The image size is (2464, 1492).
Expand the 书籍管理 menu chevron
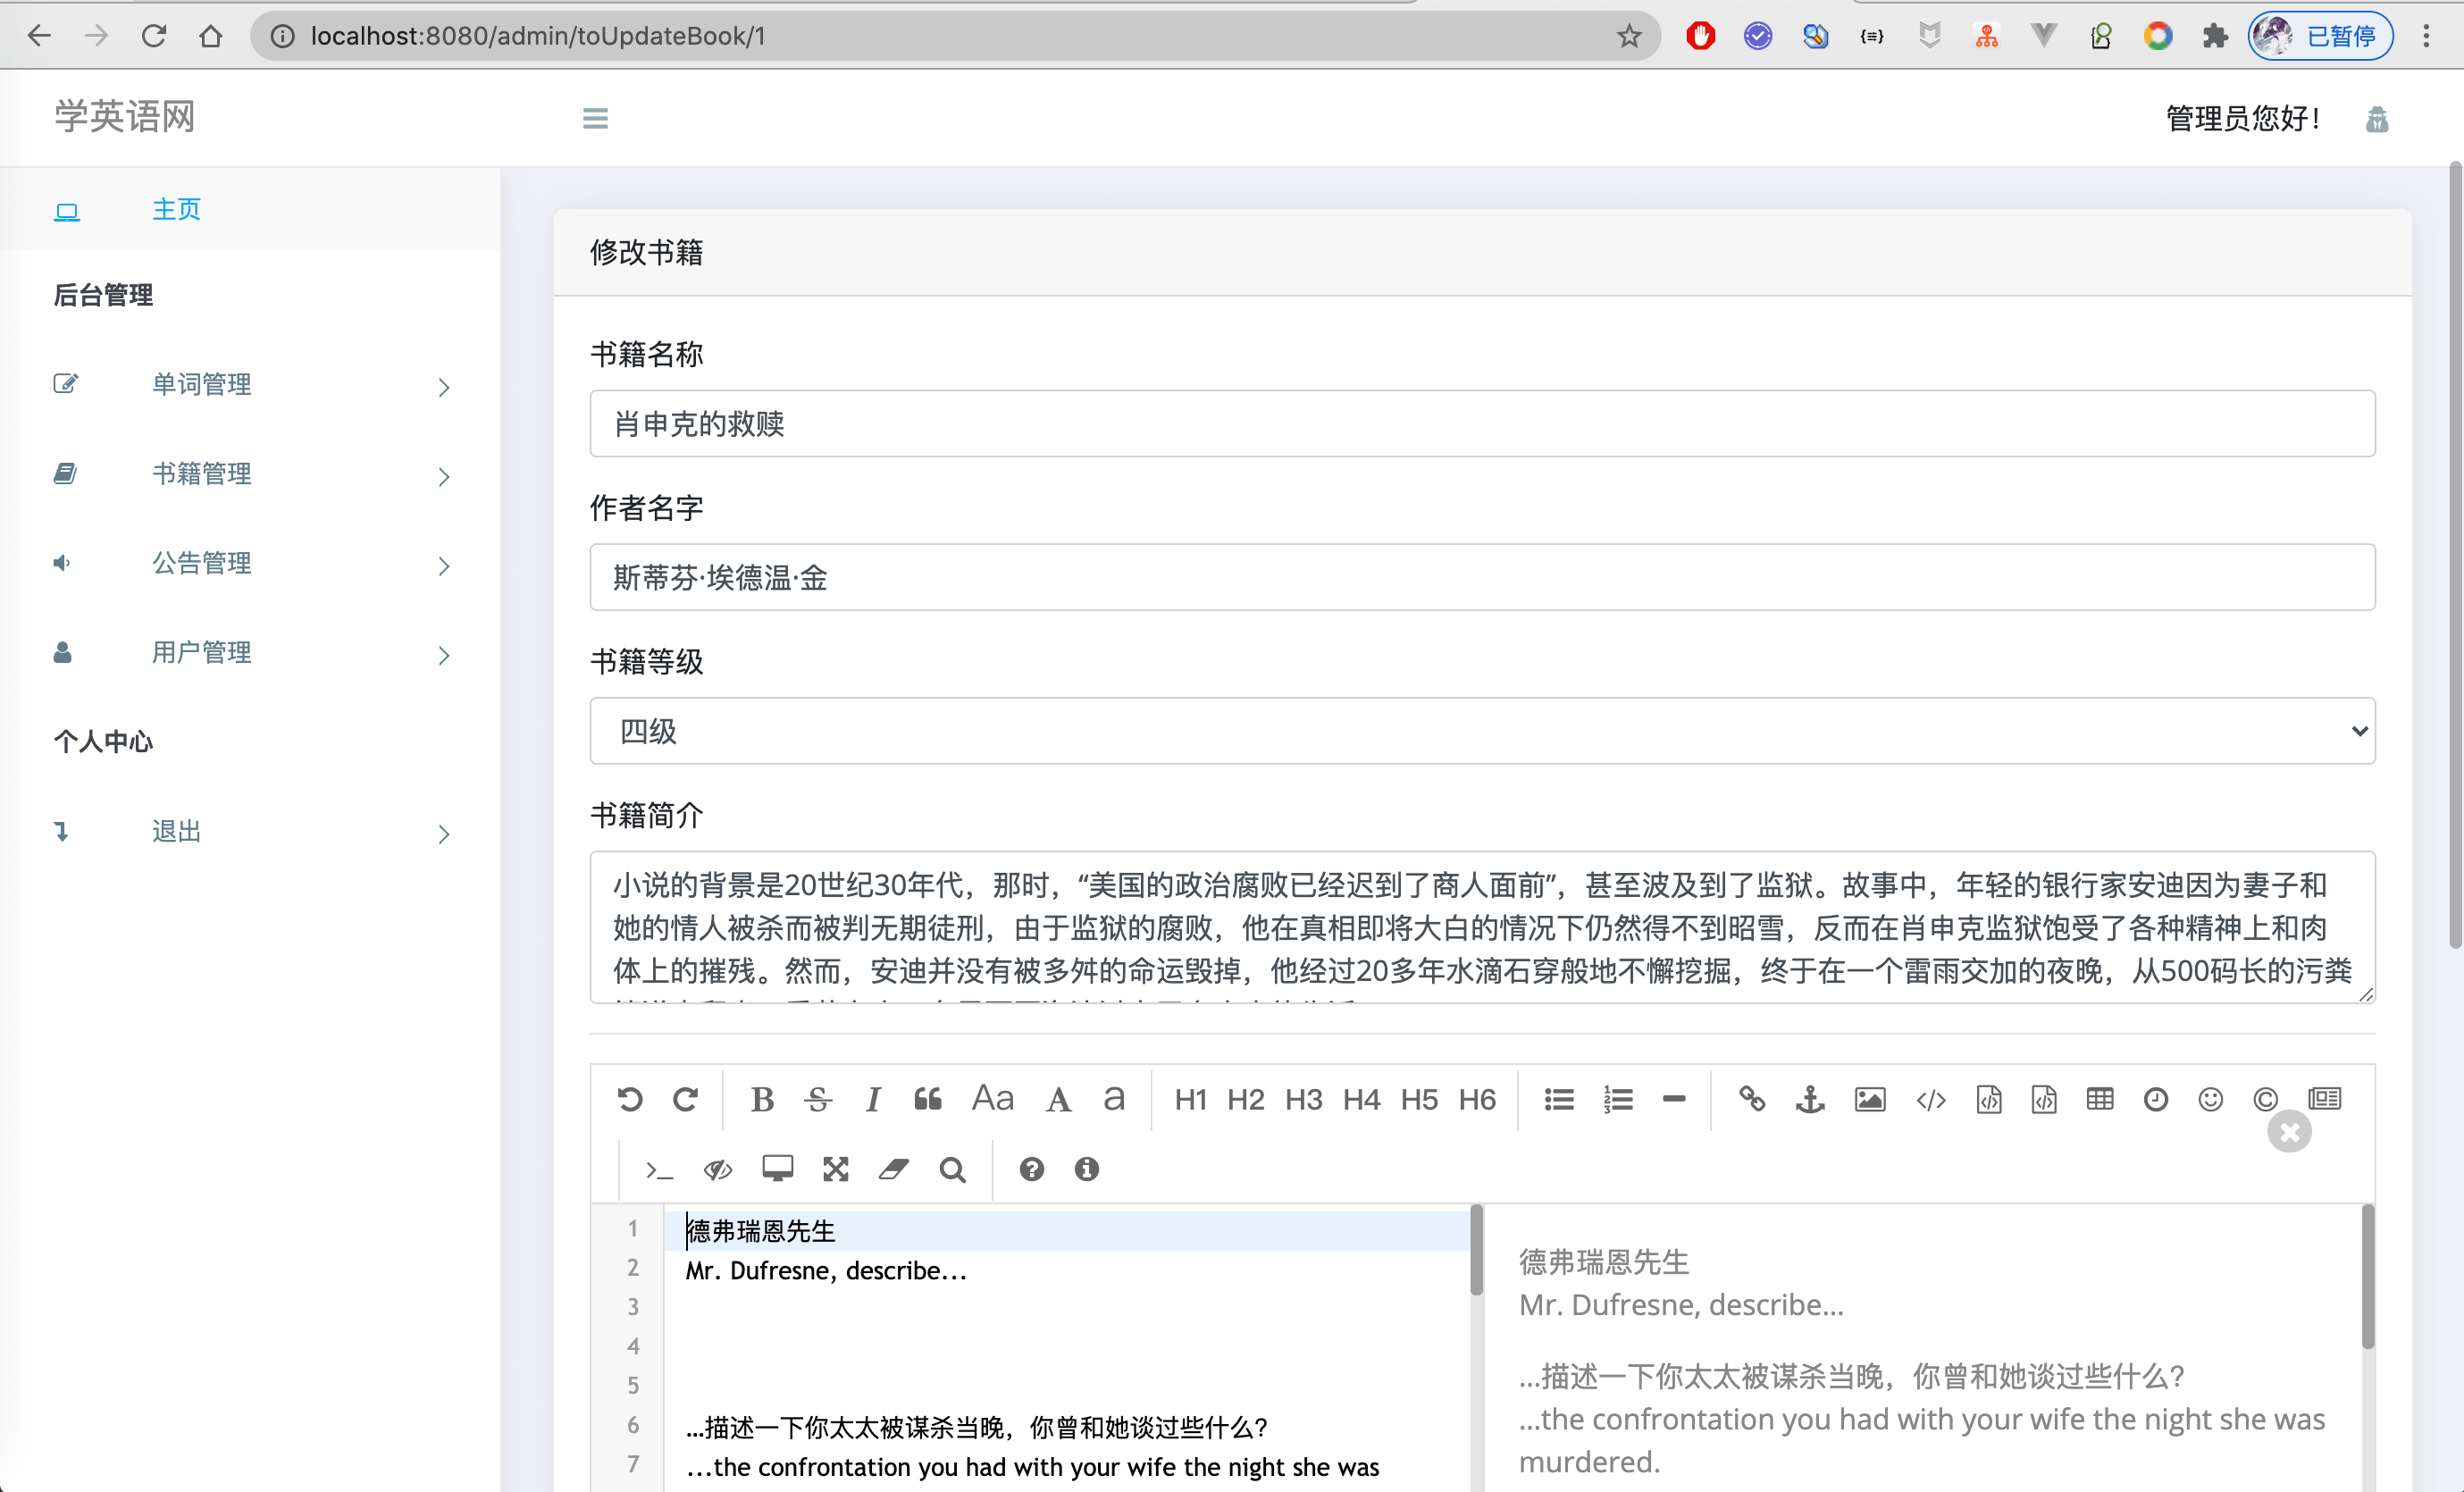coord(444,477)
